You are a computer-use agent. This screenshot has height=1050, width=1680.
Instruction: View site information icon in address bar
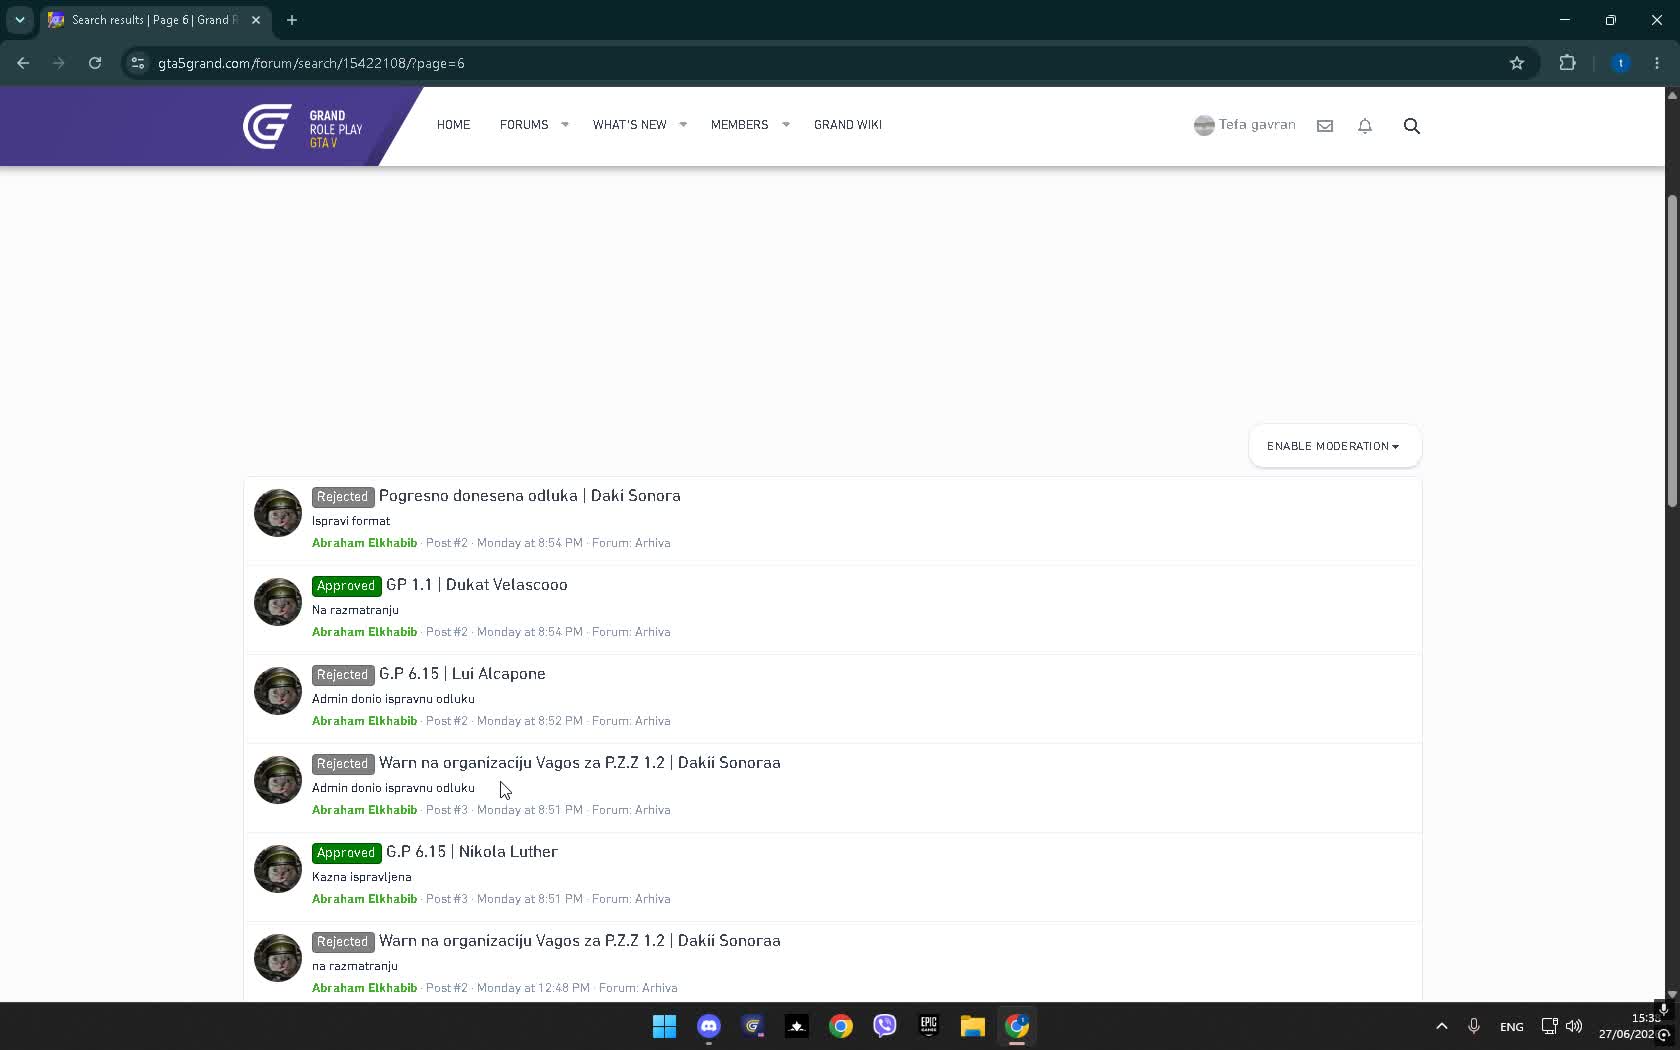138,63
